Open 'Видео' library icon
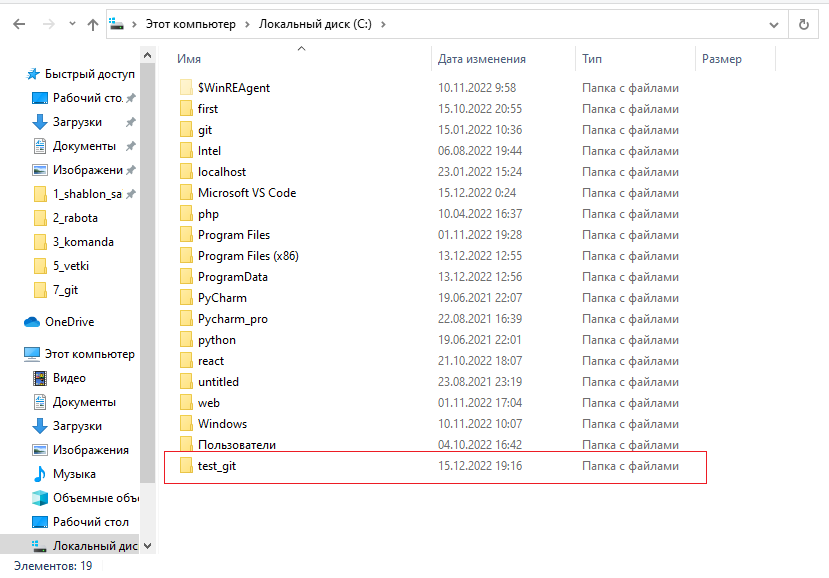Image resolution: width=829 pixels, height=578 pixels. (x=40, y=378)
